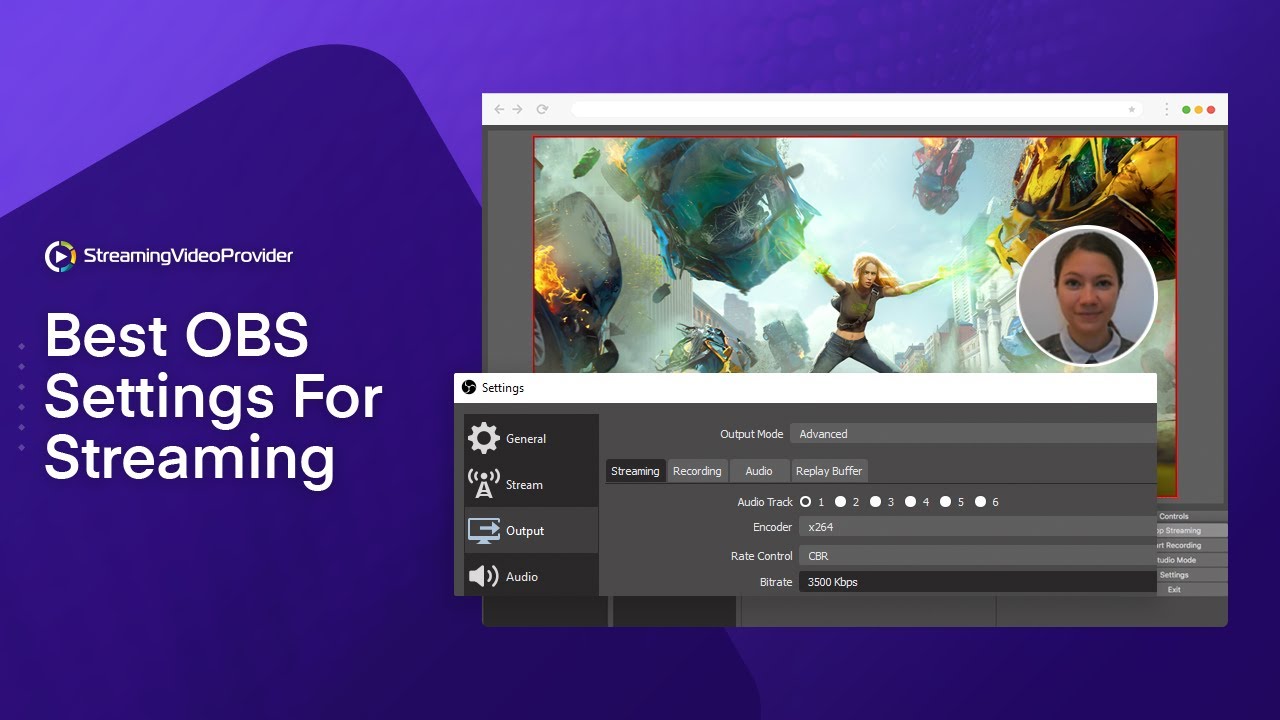Switch to the Streaming tab
This screenshot has width=1280, height=720.
(635, 471)
